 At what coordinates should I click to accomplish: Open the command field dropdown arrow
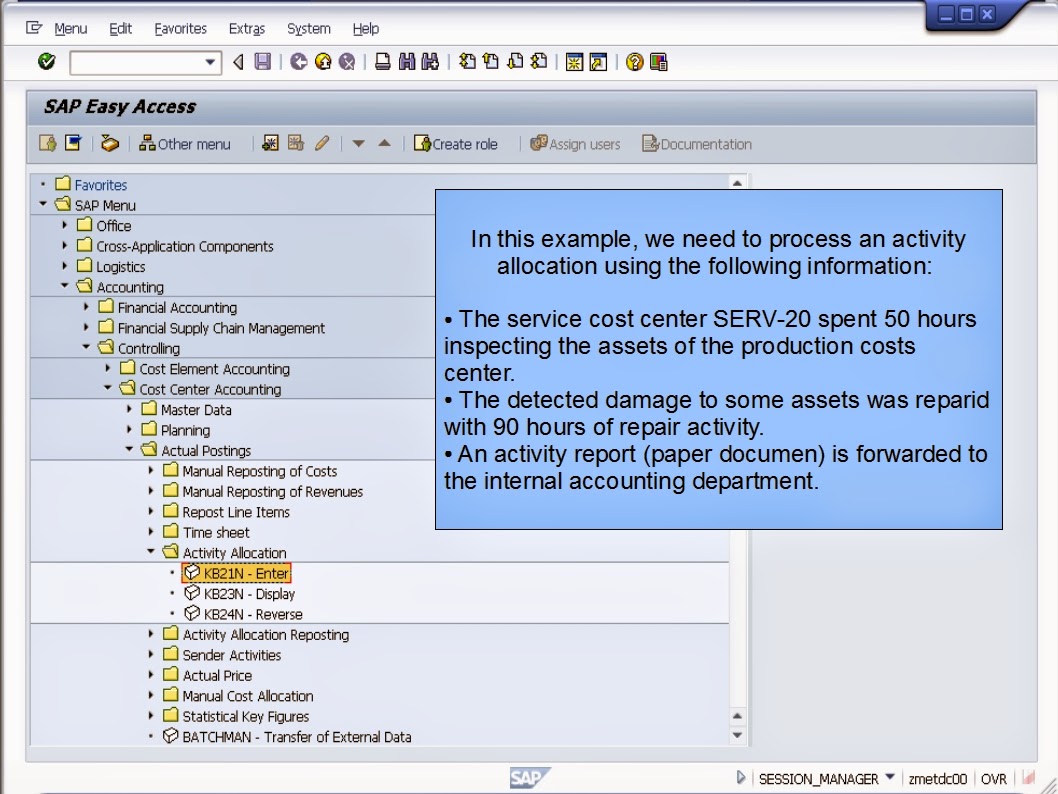[x=211, y=63]
